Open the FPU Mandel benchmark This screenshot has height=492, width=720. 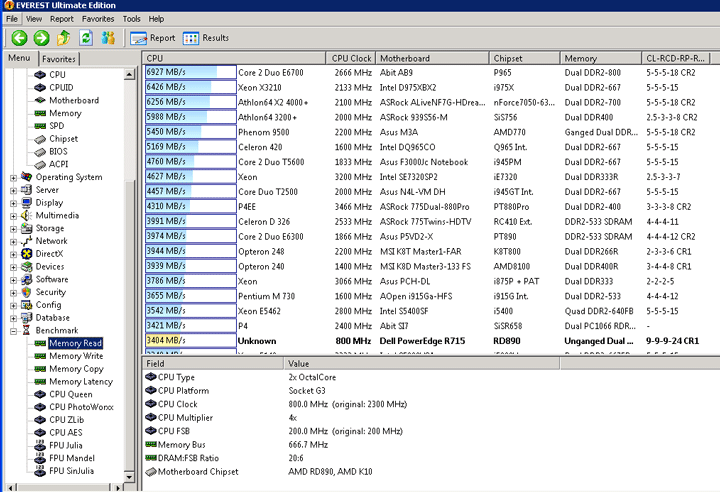point(72,458)
